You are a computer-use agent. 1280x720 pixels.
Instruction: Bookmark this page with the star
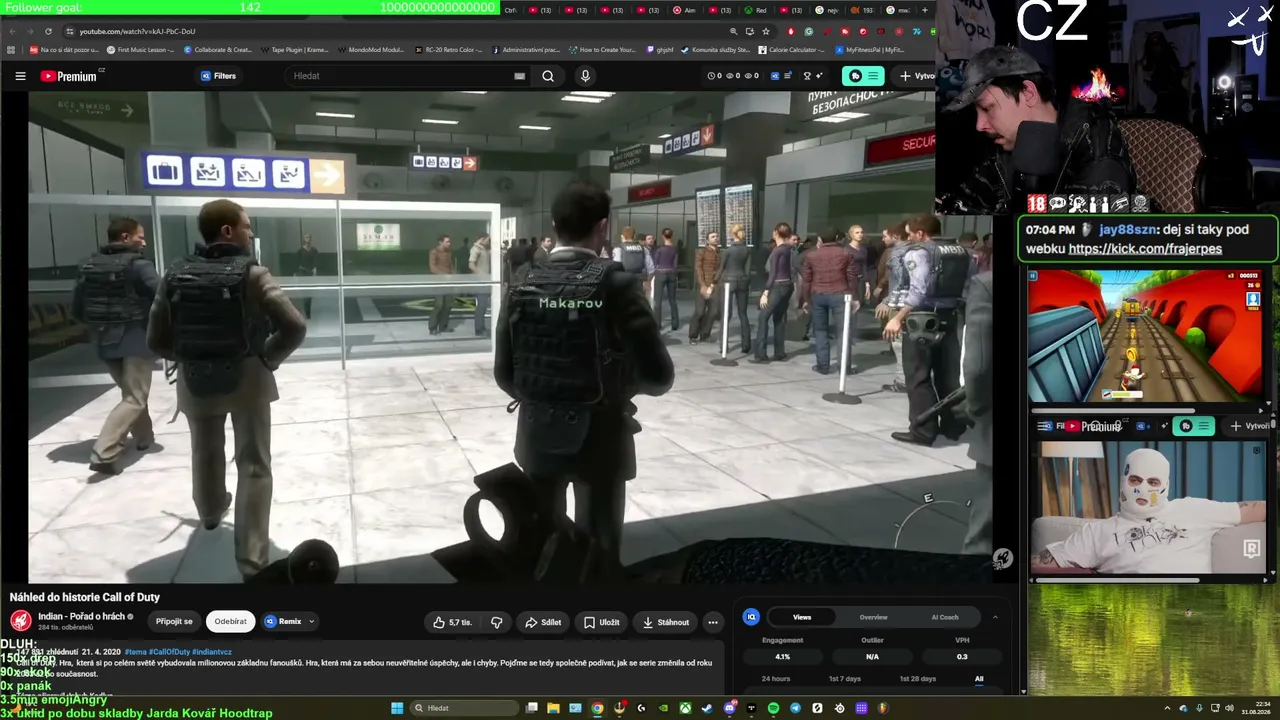pos(766,31)
